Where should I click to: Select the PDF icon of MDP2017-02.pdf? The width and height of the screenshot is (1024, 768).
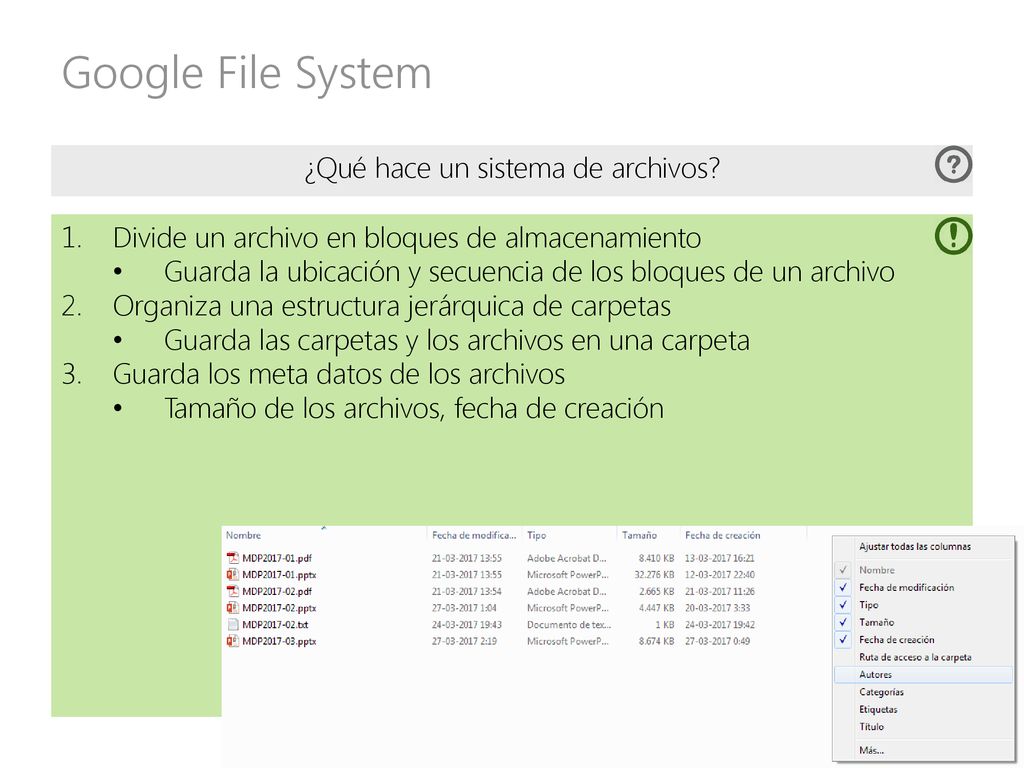[x=232, y=591]
